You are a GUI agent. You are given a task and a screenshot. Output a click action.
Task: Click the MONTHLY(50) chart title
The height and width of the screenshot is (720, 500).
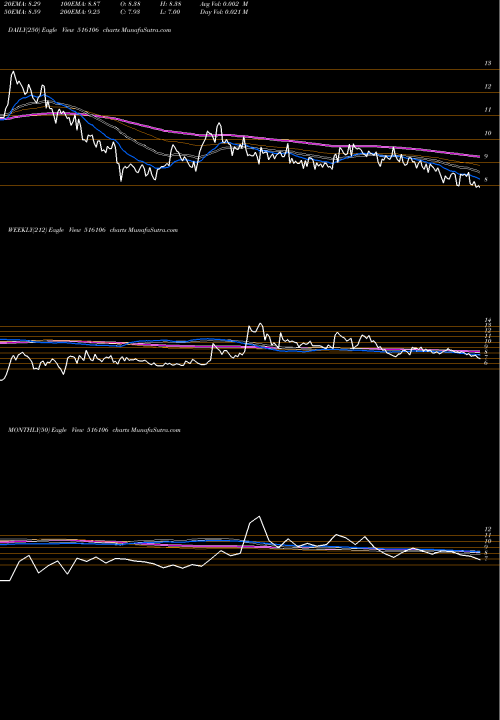tap(94, 430)
